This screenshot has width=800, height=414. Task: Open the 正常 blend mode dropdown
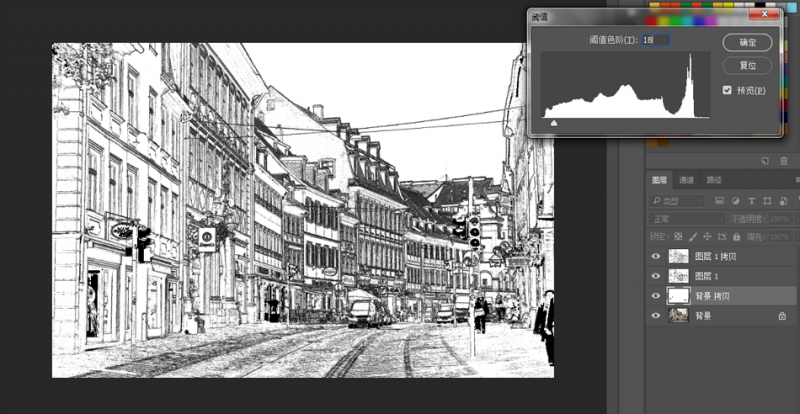point(688,219)
